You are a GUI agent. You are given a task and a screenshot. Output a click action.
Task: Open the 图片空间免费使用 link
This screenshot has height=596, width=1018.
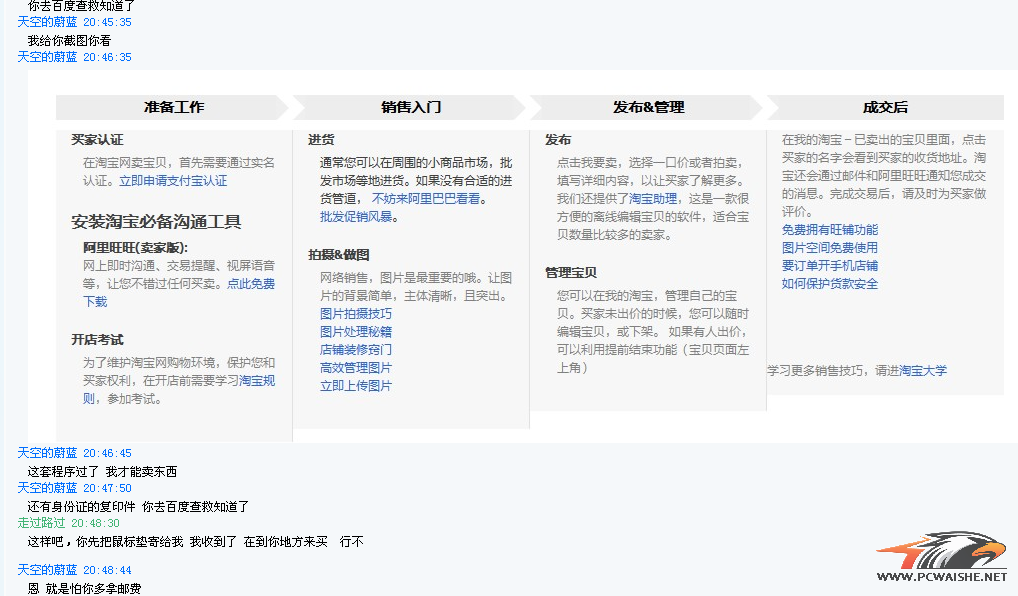pos(830,248)
